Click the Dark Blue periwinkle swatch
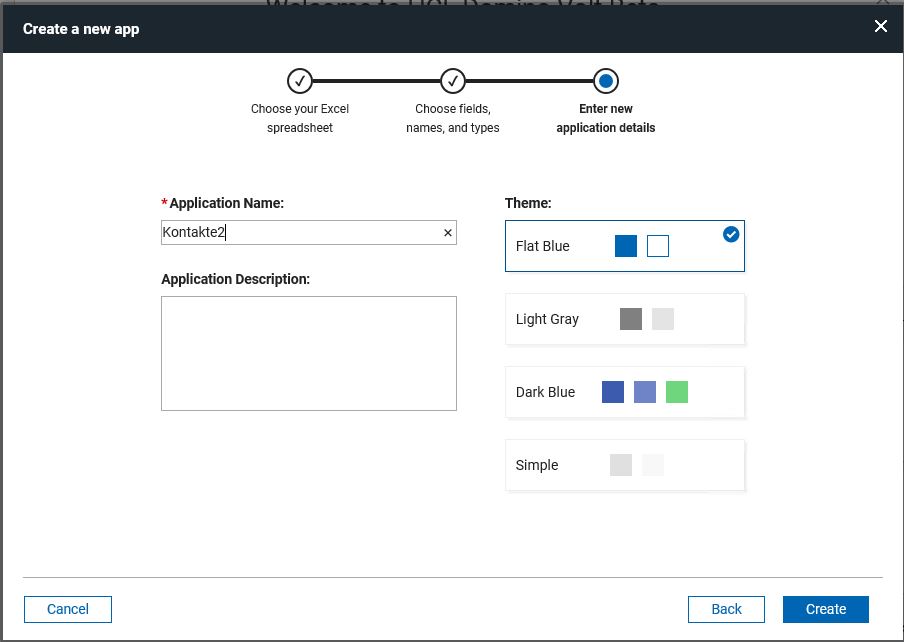This screenshot has width=904, height=642. (645, 392)
